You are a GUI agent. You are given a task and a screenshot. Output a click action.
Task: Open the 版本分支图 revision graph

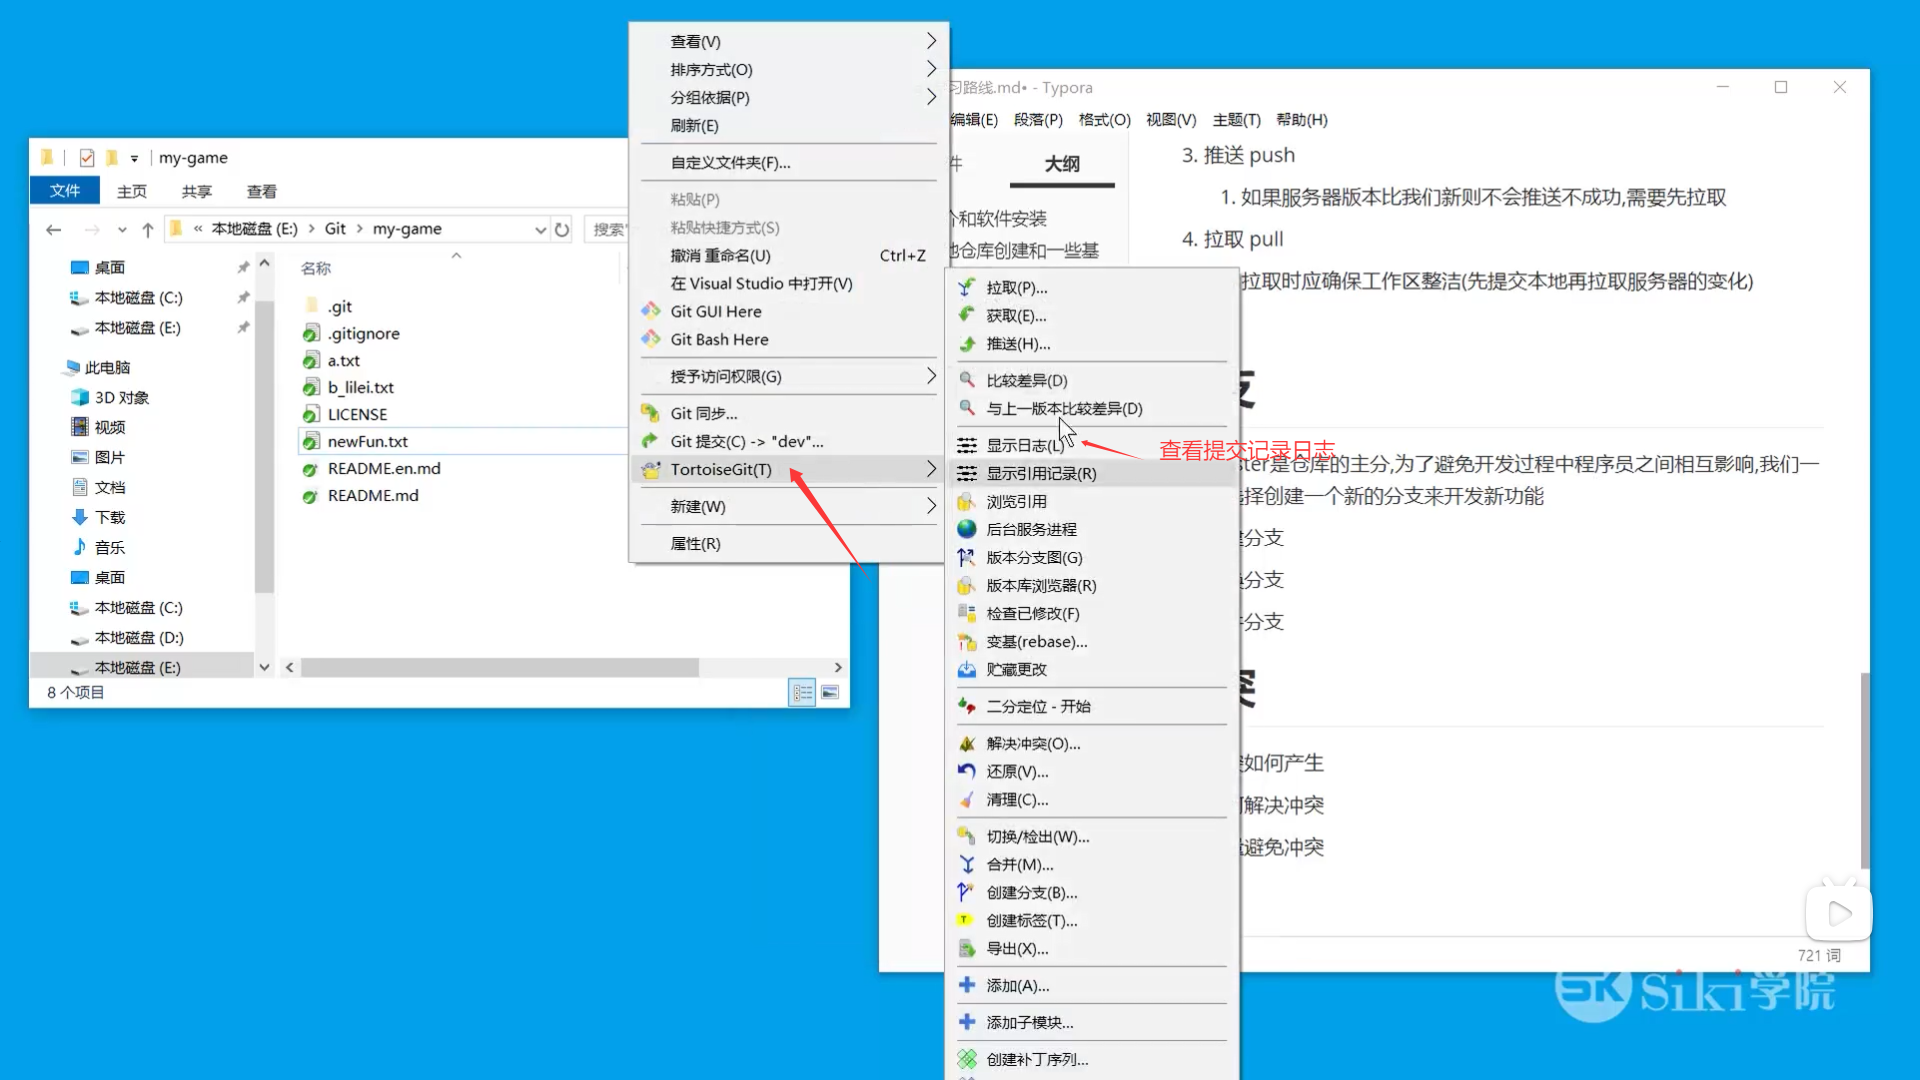pos(1031,557)
